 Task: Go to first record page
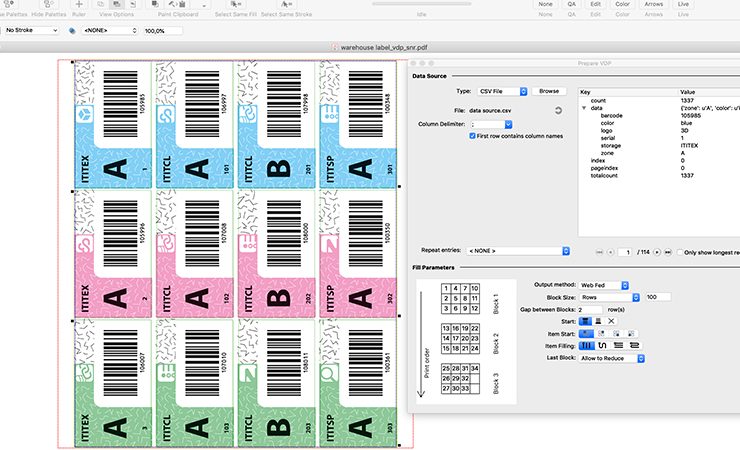599,252
